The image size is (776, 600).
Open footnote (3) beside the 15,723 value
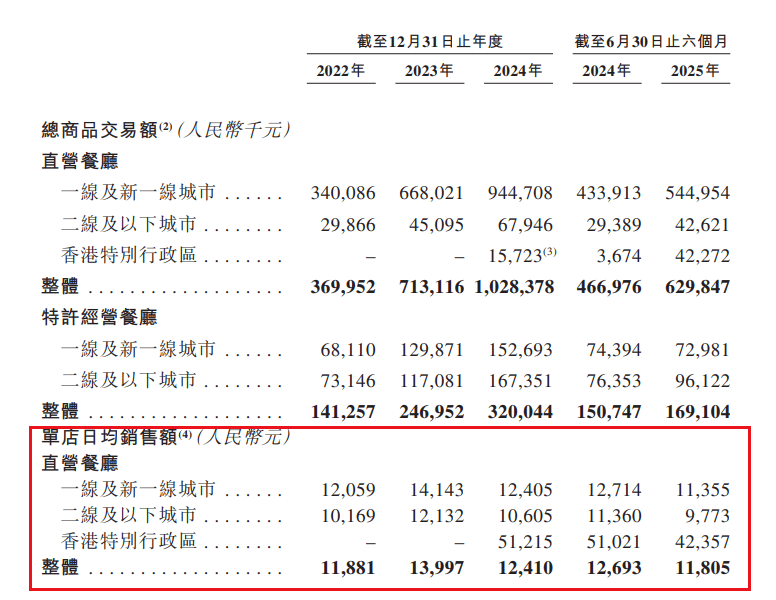tap(550, 251)
